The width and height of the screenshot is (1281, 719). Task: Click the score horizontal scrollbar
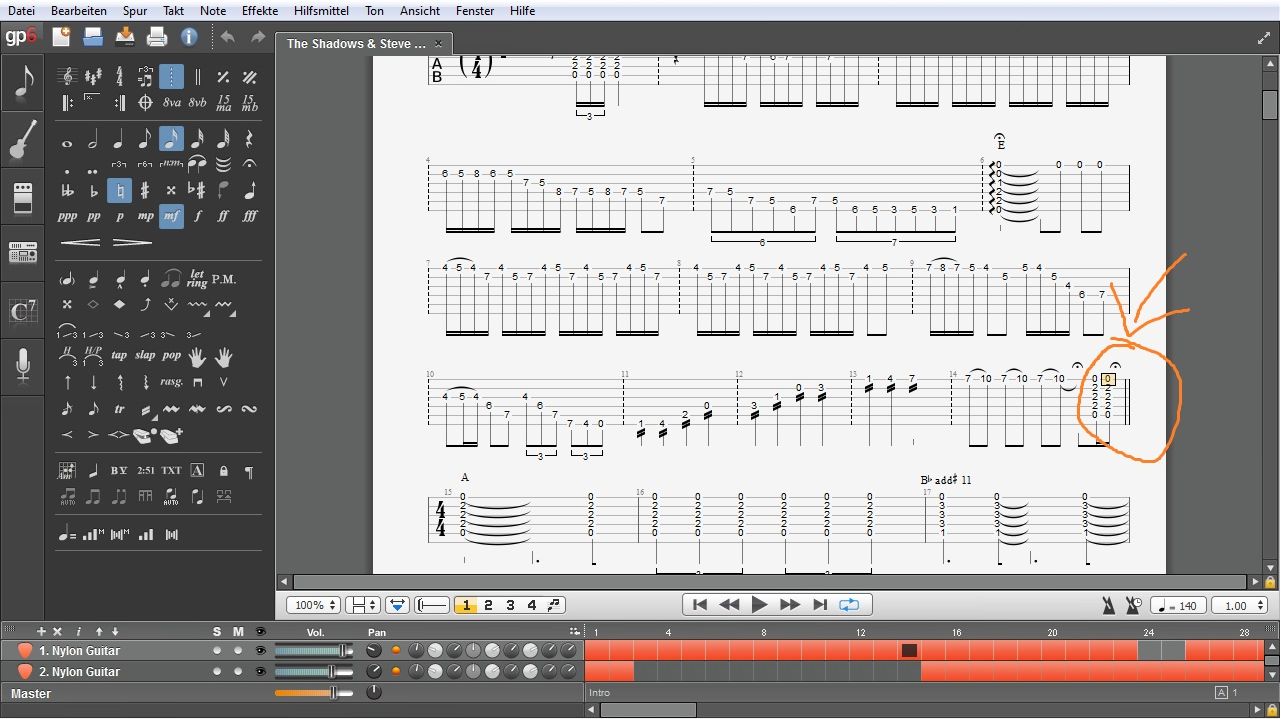tap(770, 581)
